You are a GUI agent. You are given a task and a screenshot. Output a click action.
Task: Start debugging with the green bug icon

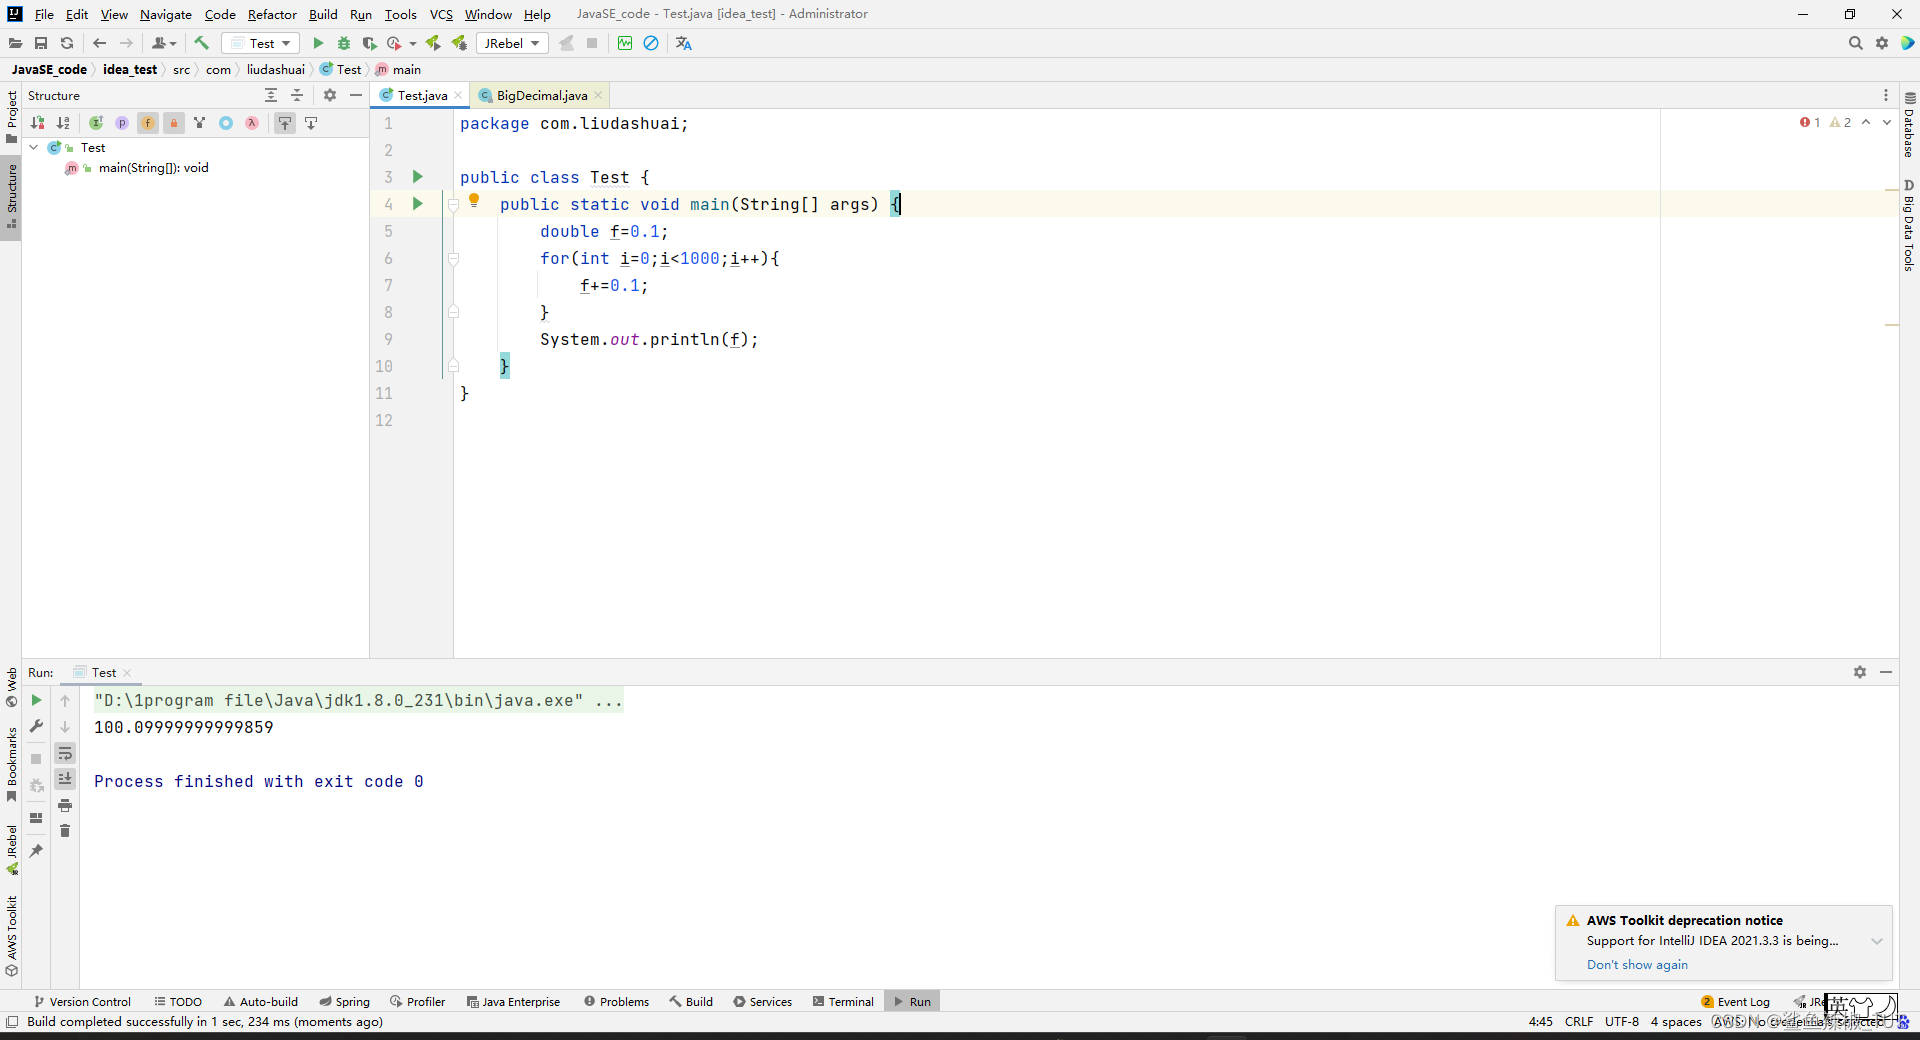pyautogui.click(x=344, y=43)
